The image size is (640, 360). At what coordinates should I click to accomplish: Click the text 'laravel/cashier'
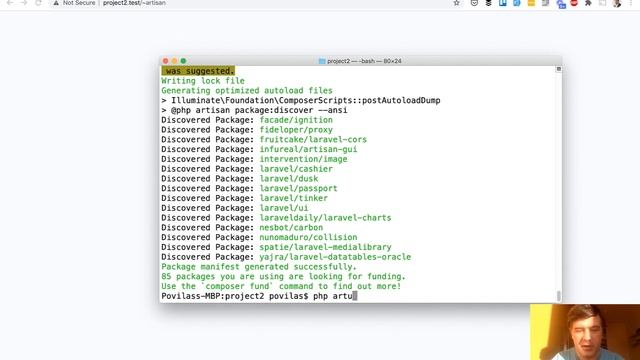click(x=296, y=169)
